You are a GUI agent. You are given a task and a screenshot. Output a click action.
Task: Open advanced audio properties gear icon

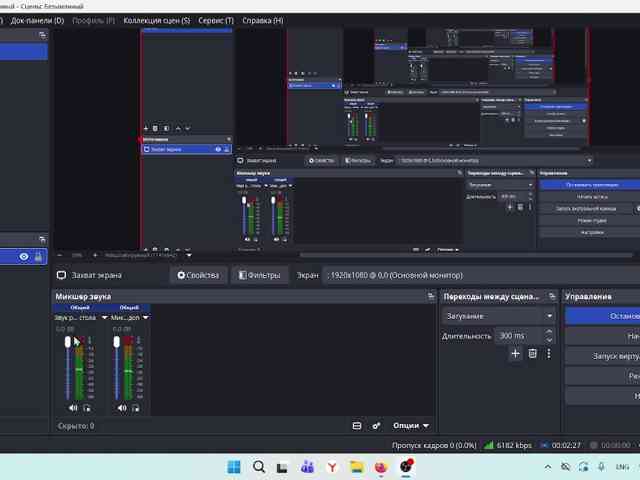click(x=376, y=426)
